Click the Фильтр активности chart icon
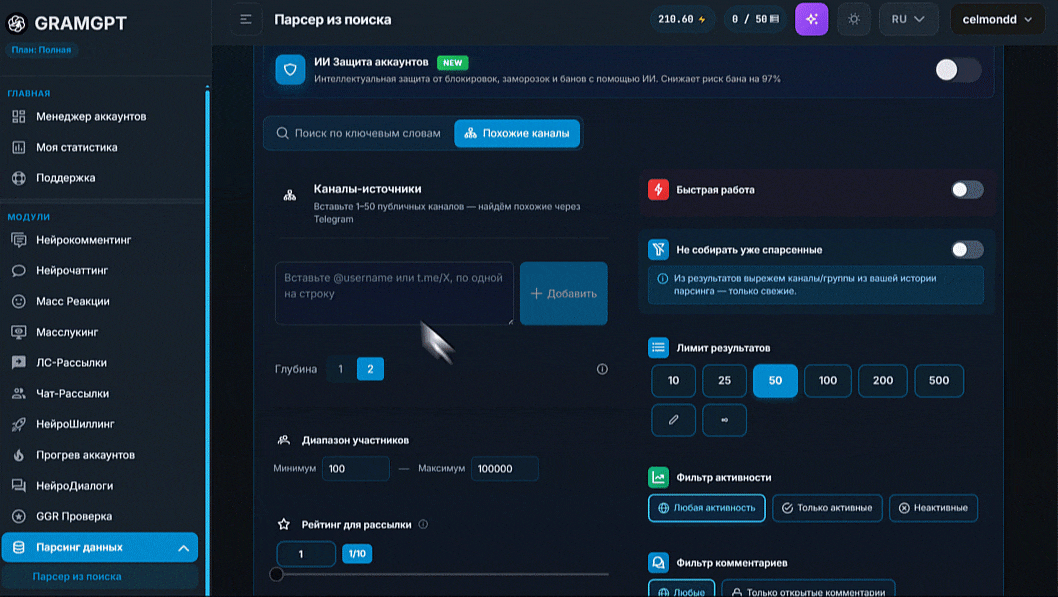The image size is (1058, 597). [x=659, y=478]
